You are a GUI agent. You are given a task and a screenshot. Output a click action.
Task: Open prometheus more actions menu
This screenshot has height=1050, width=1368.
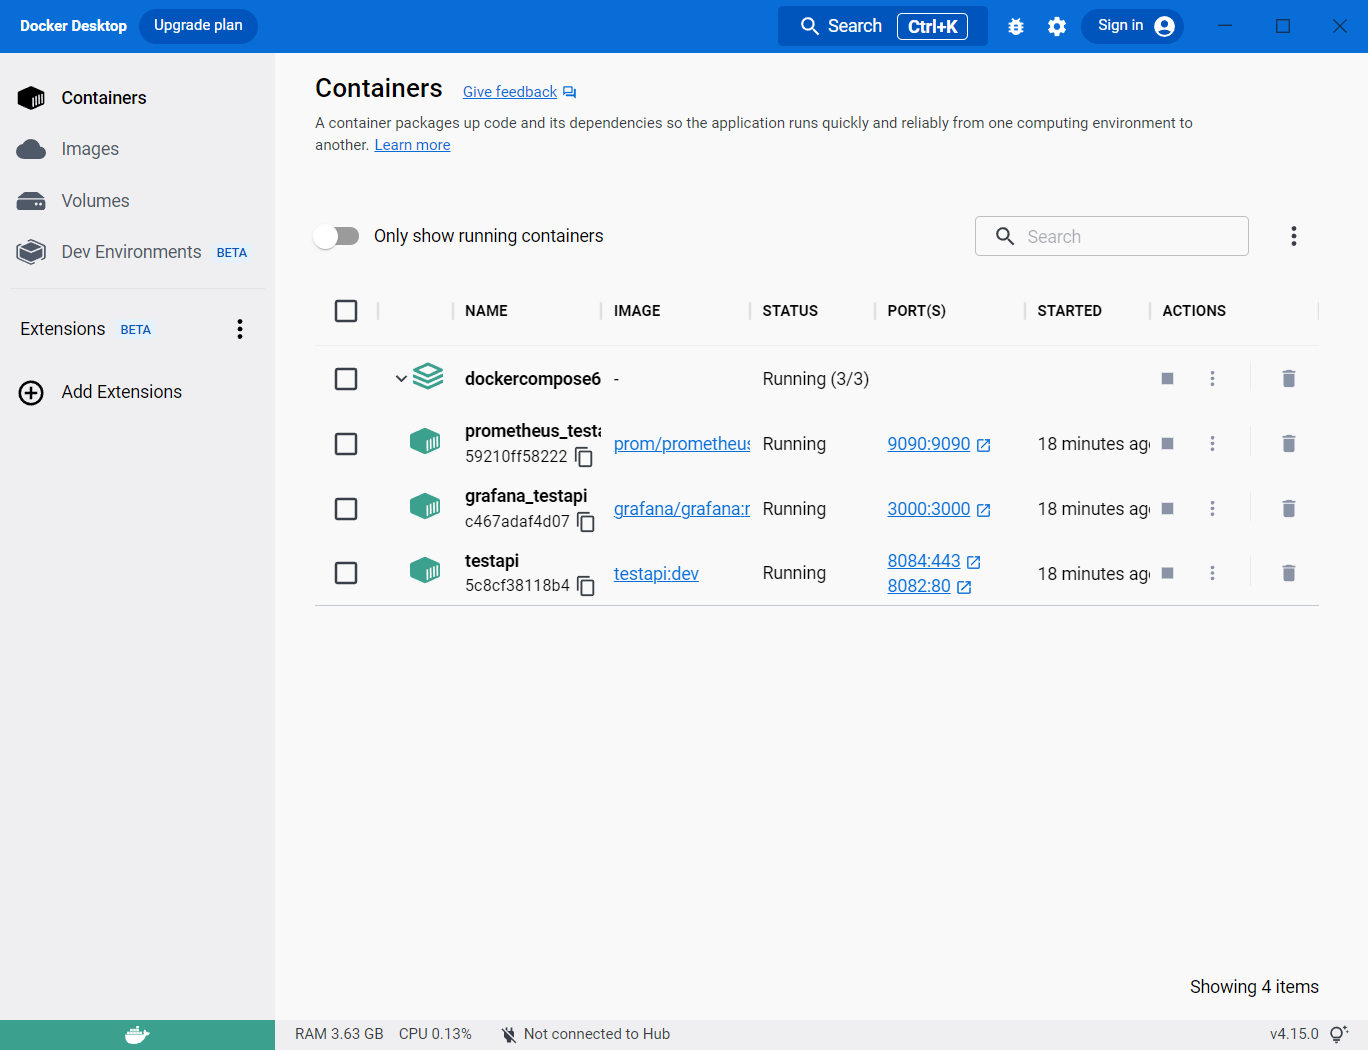pyautogui.click(x=1212, y=444)
